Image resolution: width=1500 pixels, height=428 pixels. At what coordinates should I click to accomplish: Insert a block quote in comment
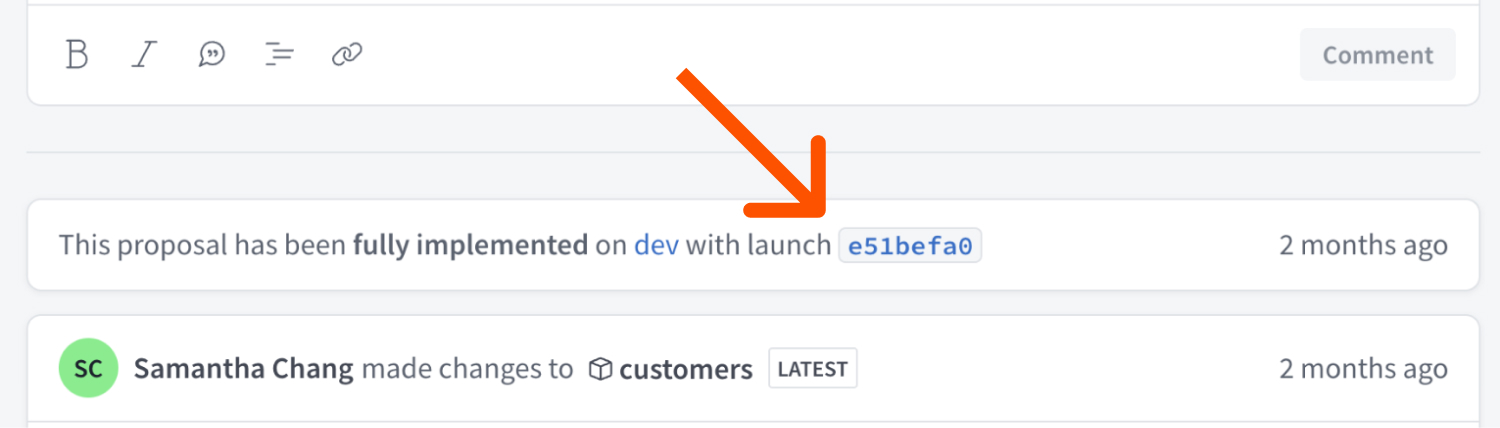pos(212,54)
